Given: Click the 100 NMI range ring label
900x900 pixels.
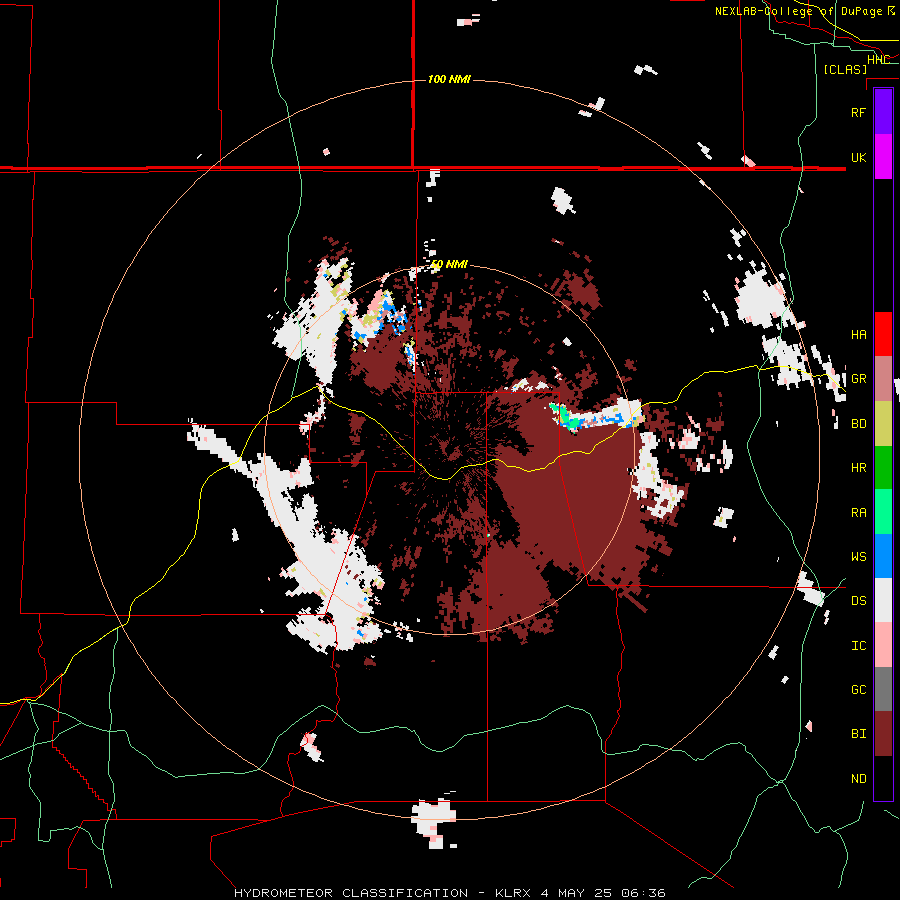Looking at the screenshot, I should click(x=449, y=79).
